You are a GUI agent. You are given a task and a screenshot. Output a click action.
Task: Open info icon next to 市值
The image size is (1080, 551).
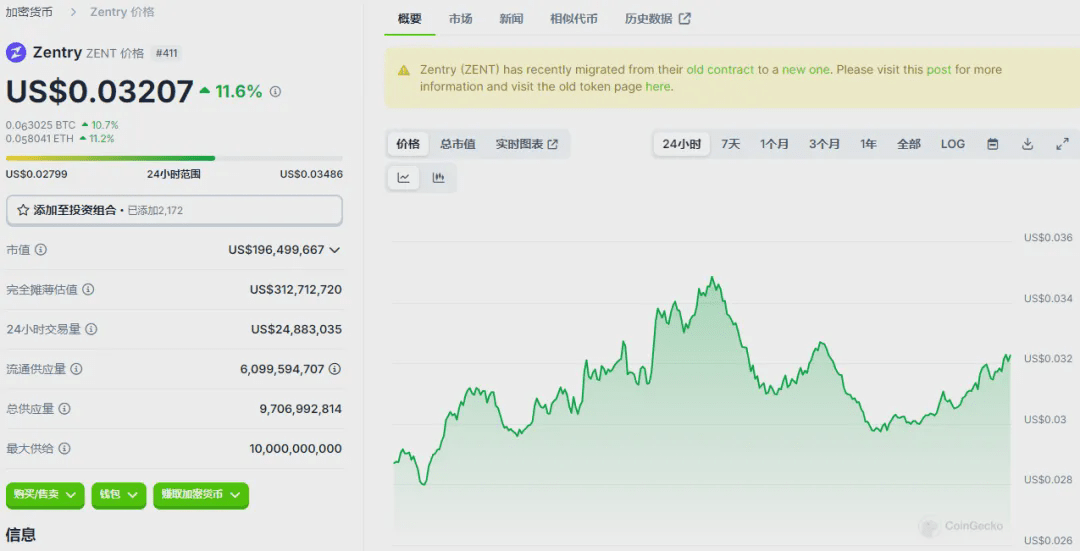(41, 249)
